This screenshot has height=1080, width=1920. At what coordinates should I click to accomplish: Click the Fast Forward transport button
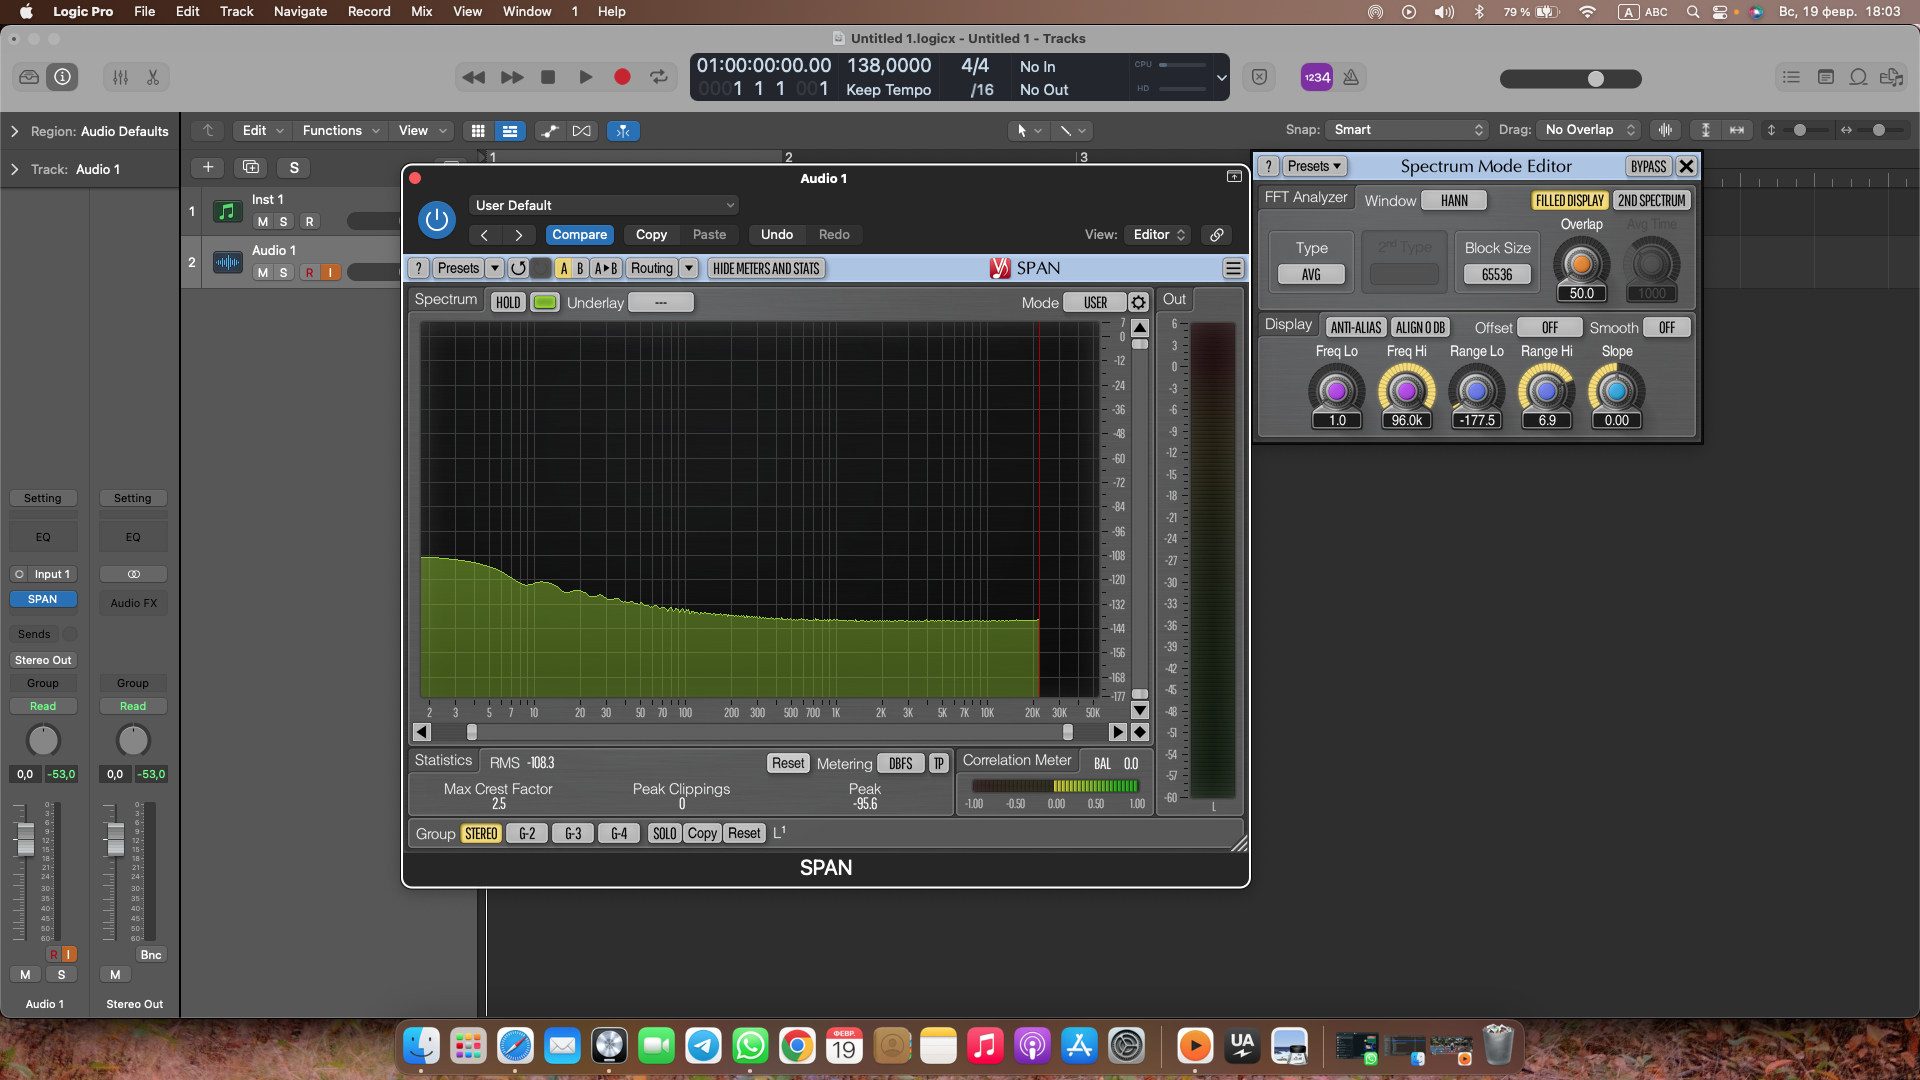(x=512, y=77)
